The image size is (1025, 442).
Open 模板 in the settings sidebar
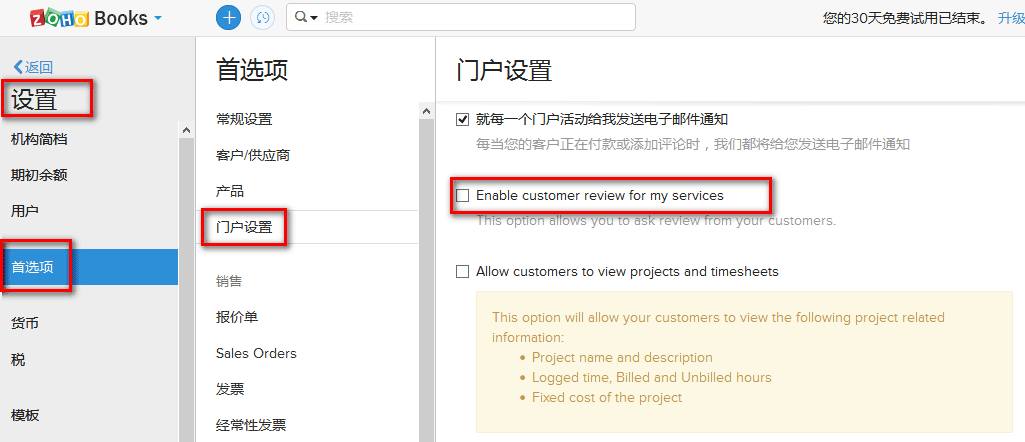click(x=25, y=415)
